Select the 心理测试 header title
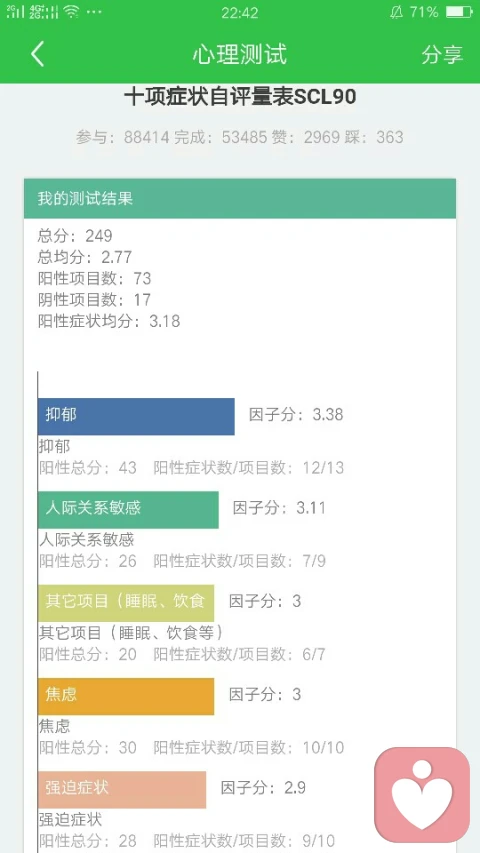 (x=239, y=54)
